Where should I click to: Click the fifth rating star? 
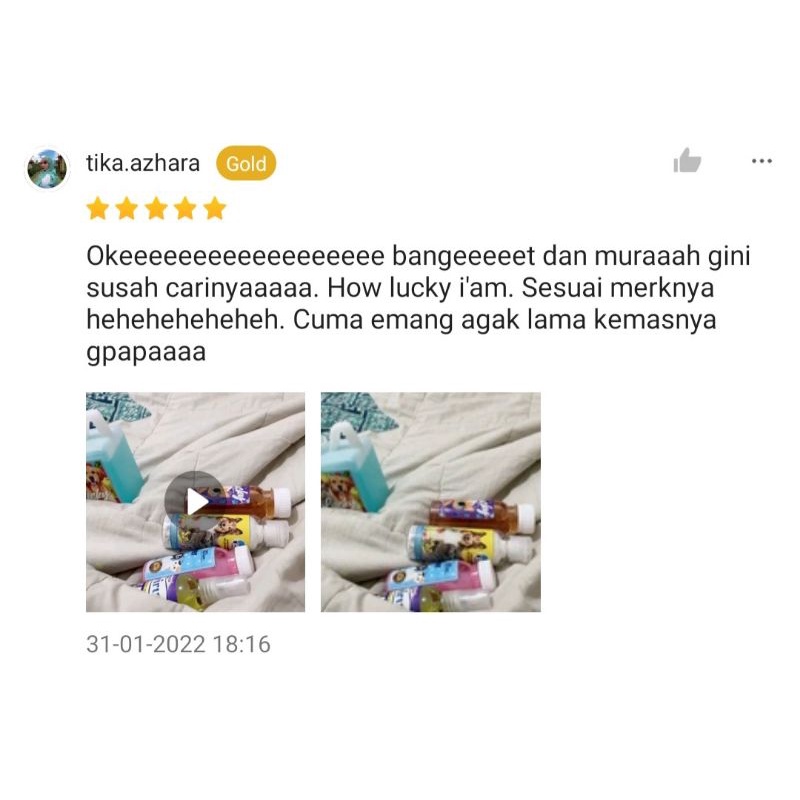pyautogui.click(x=215, y=209)
